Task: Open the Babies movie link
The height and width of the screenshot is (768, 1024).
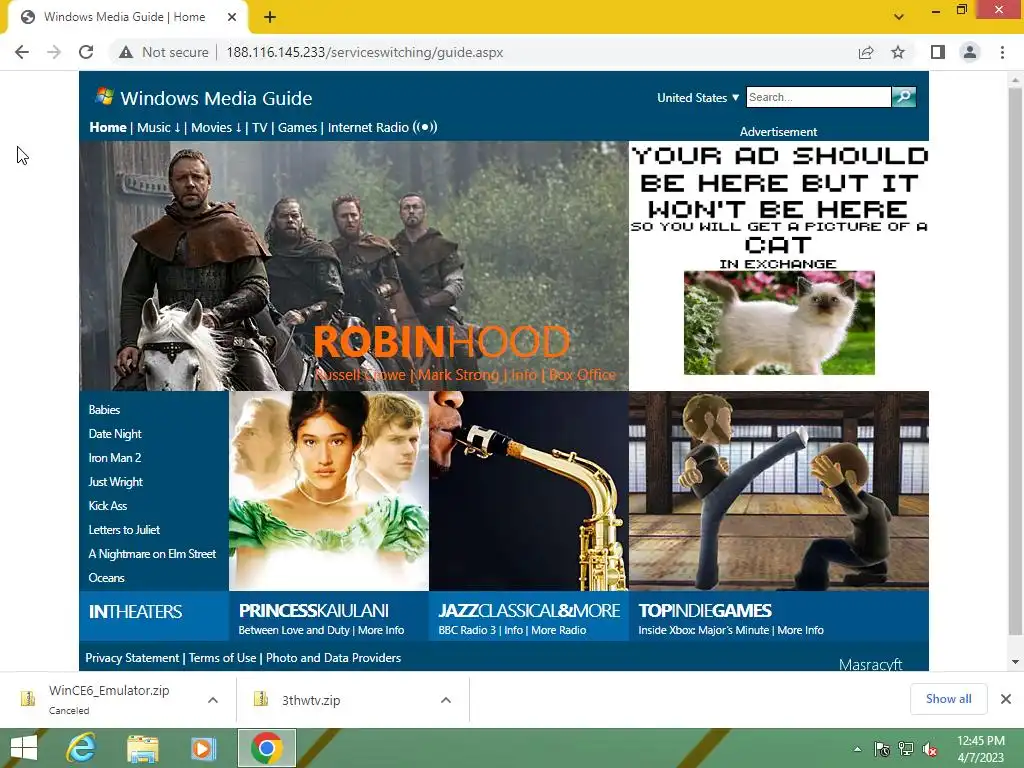Action: point(104,409)
